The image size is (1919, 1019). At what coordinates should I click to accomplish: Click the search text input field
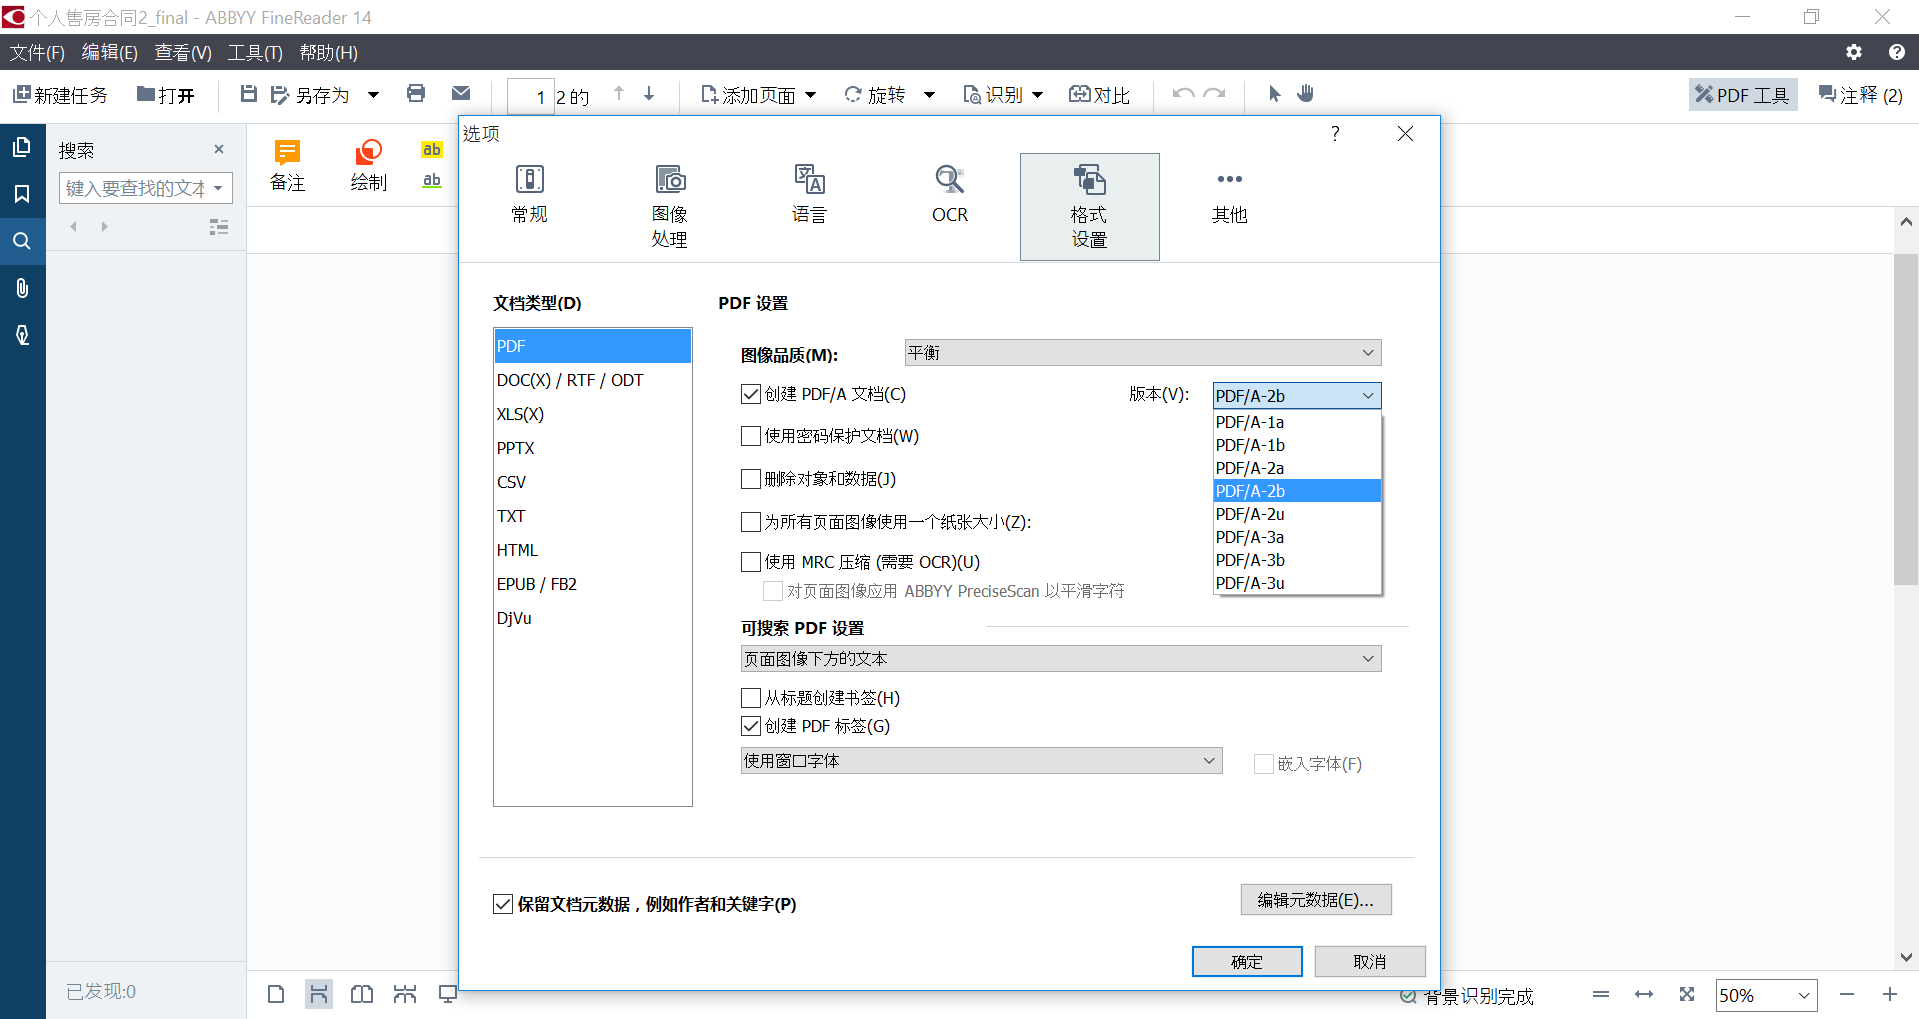136,188
